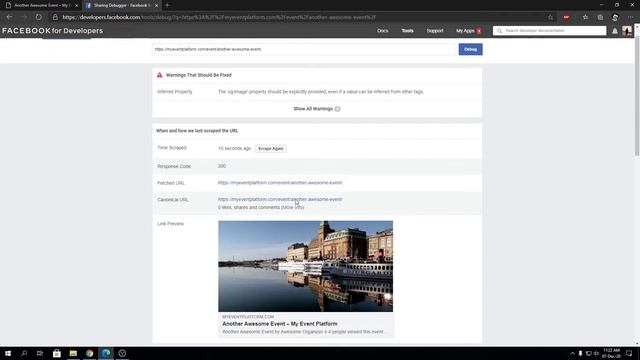Add this page to favorites with the star icon
Screen dimensions: 640x360
click(x=551, y=17)
